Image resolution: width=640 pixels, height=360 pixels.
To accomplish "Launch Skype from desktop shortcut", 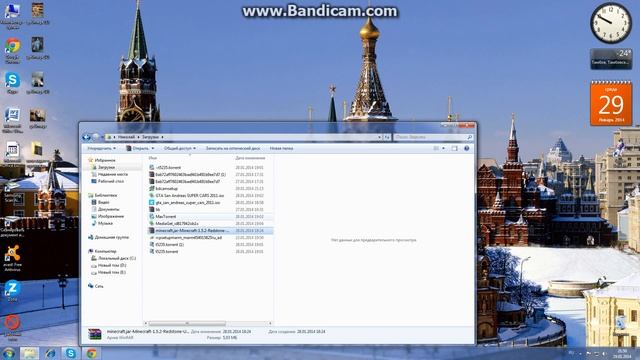I will coord(12,83).
